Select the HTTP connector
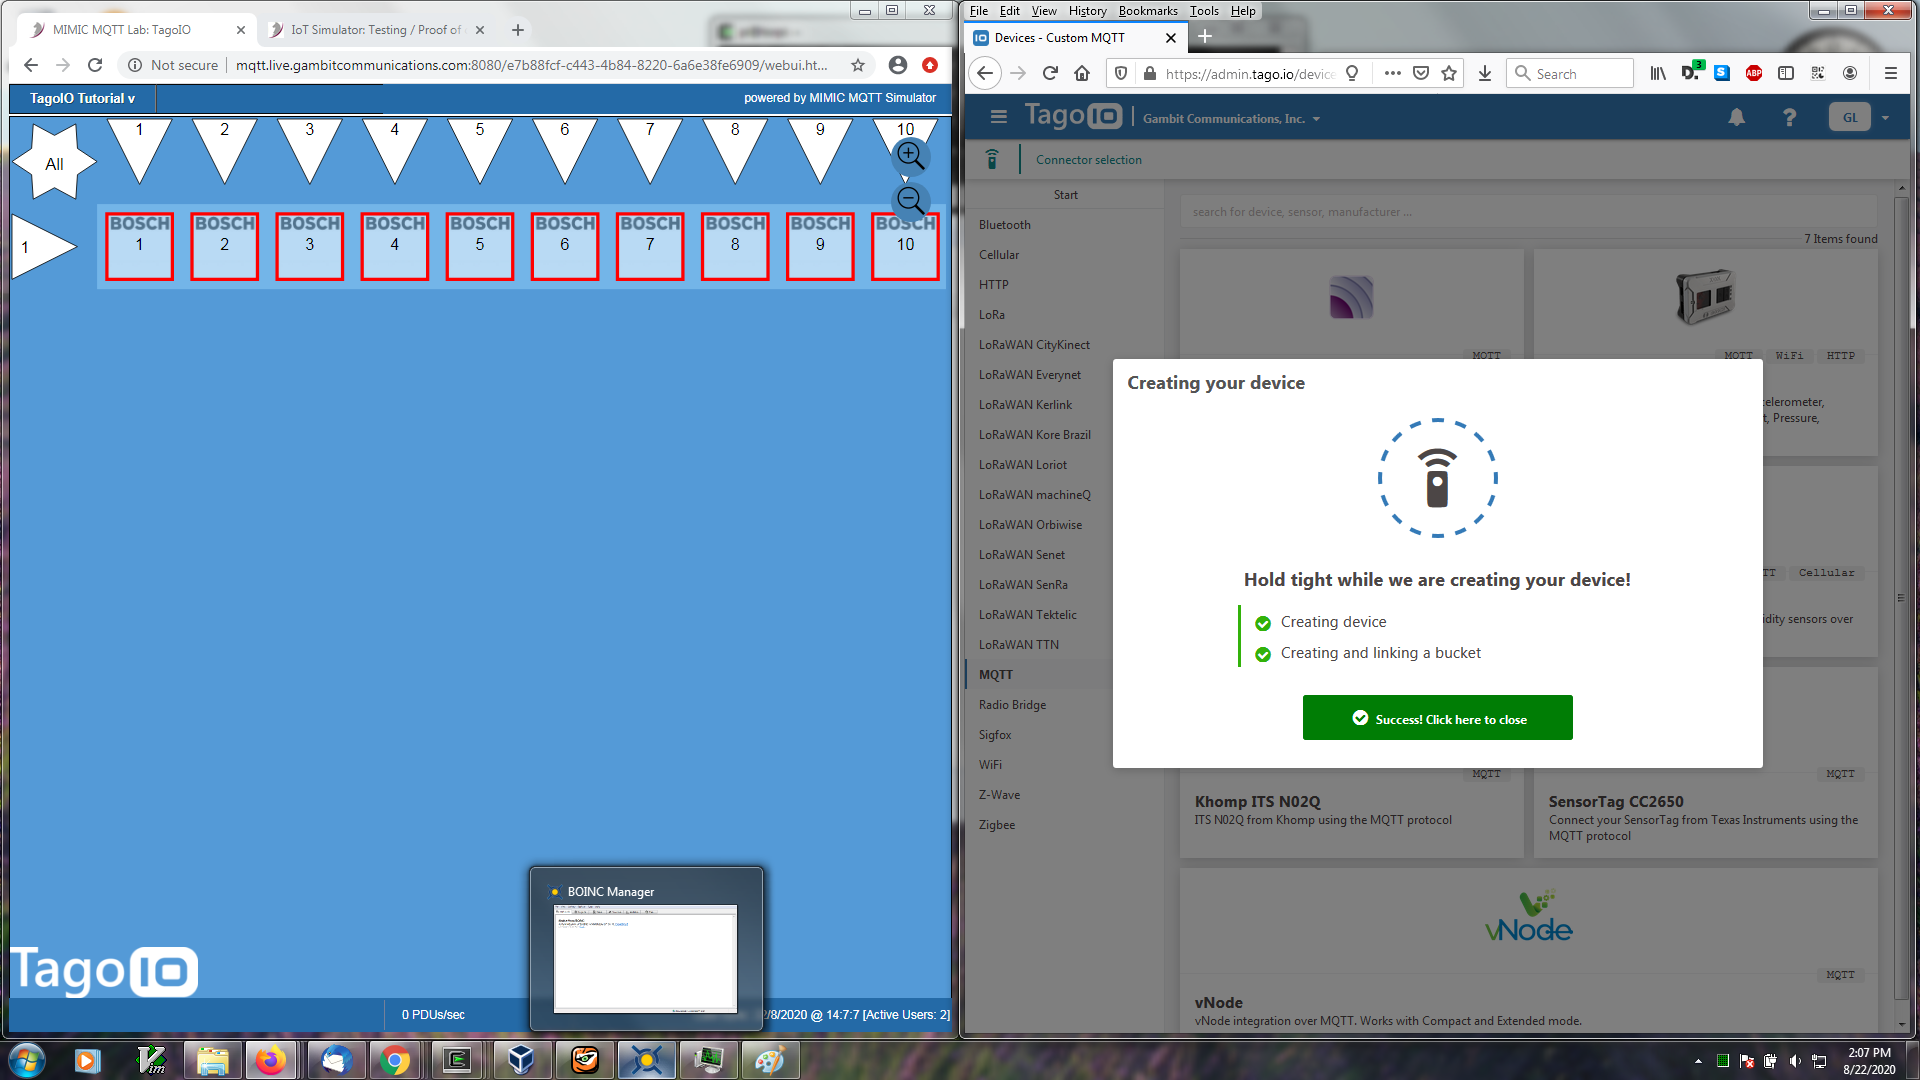This screenshot has height=1080, width=1920. [x=993, y=285]
